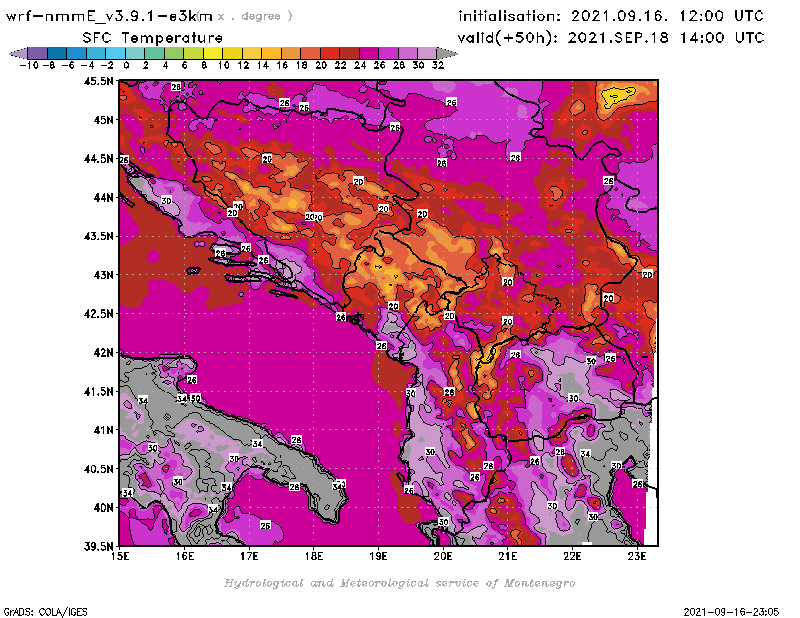This screenshot has width=800, height=618.
Task: Click the '10' value under the color legend
Action: pyautogui.click(x=223, y=66)
